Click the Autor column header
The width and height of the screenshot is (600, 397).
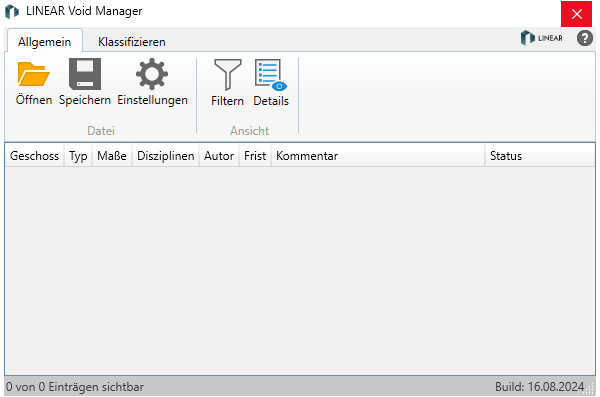(x=219, y=156)
